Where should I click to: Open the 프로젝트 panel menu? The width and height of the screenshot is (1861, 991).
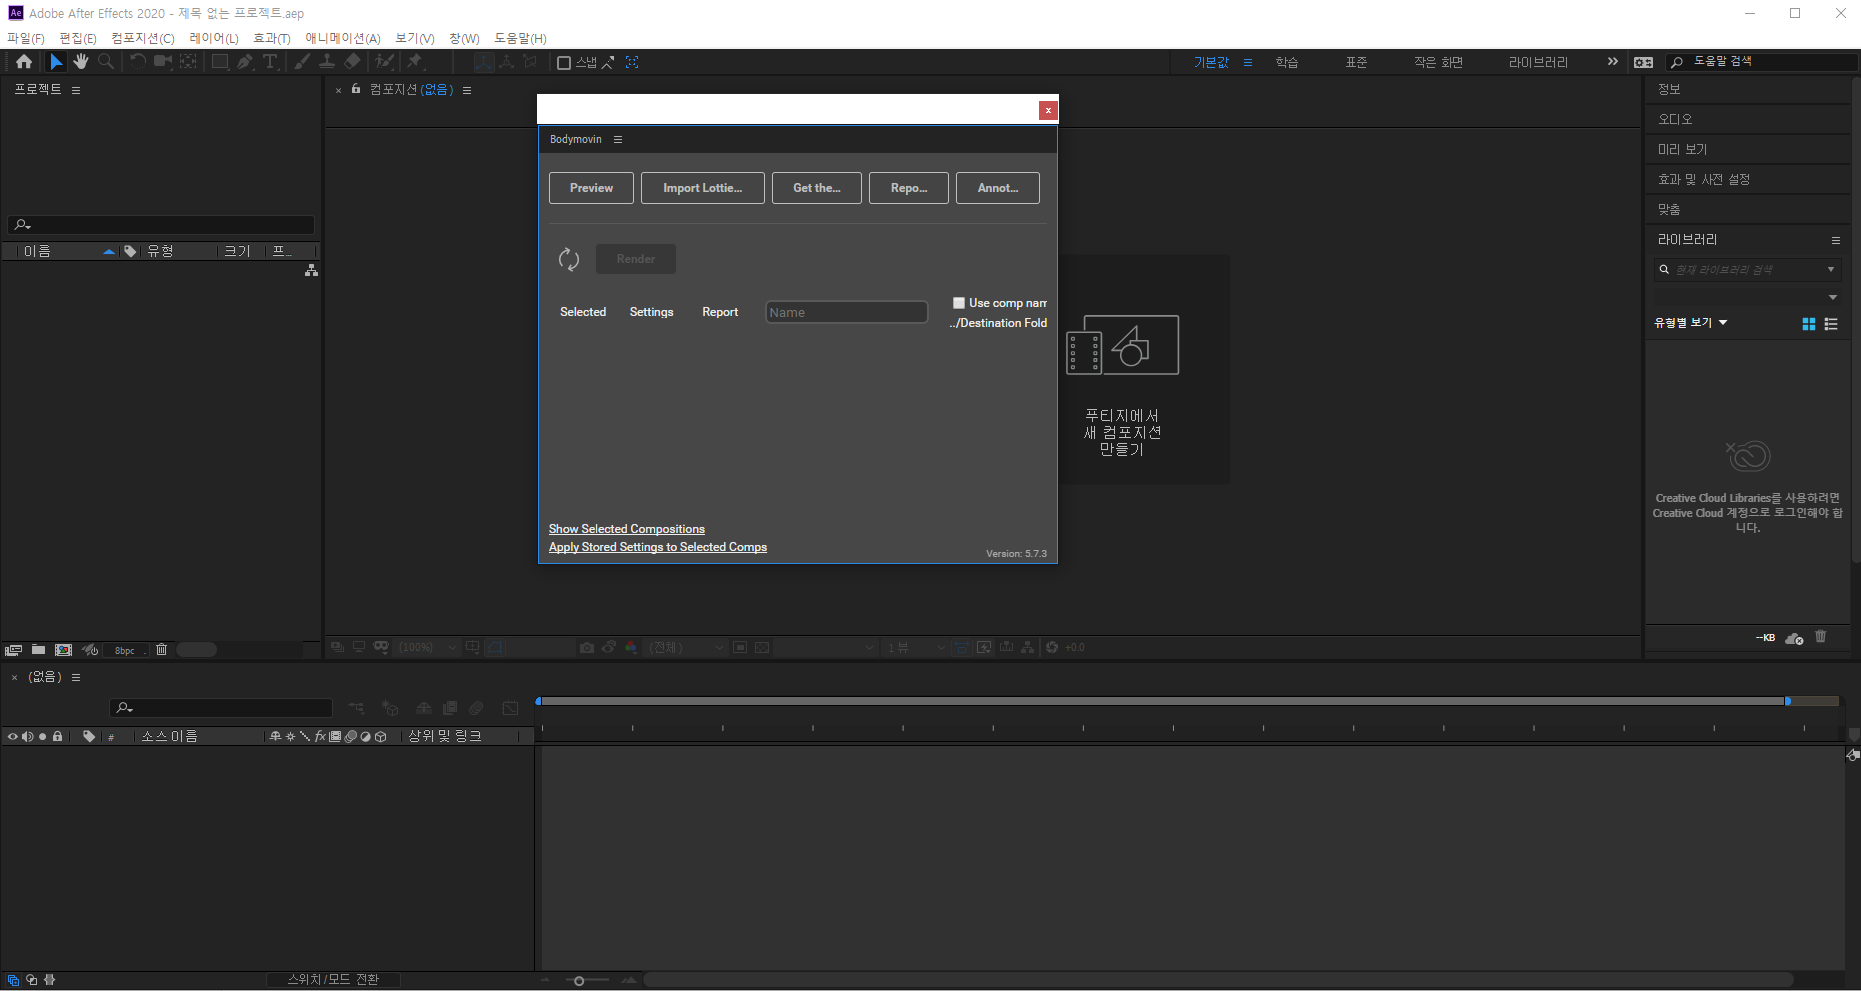(x=76, y=90)
